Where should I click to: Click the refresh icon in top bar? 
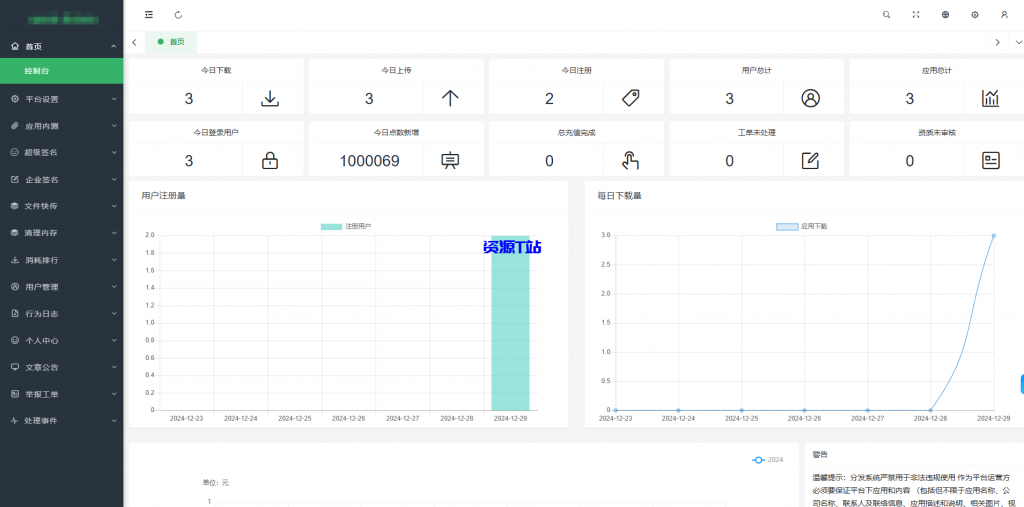tap(178, 15)
